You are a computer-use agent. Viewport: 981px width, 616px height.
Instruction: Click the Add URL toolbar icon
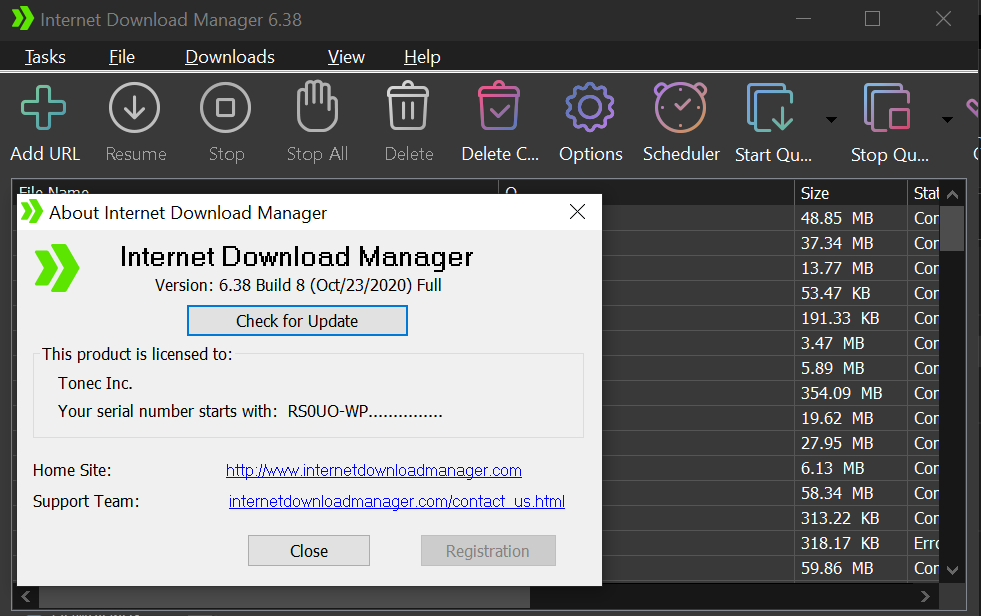pyautogui.click(x=43, y=108)
